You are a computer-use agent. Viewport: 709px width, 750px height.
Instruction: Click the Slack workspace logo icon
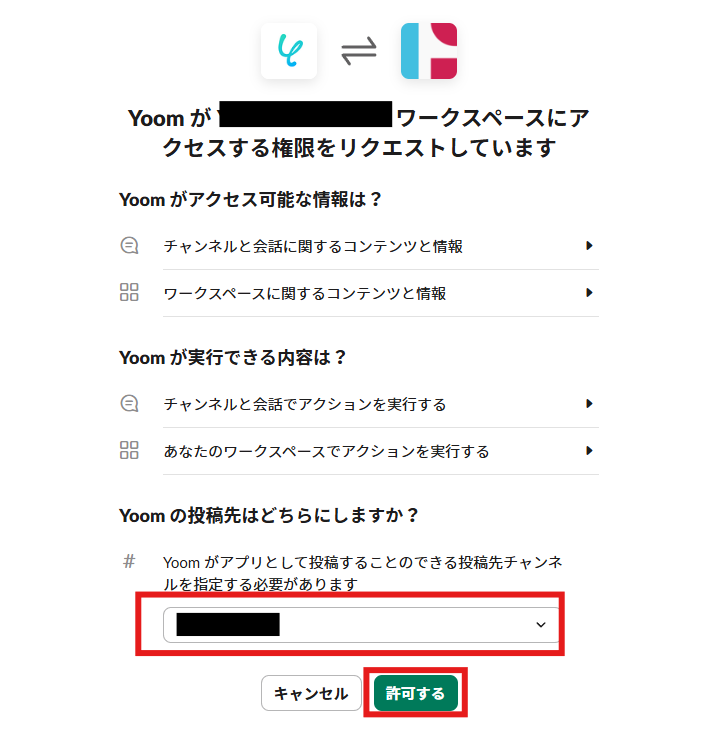pos(429,51)
